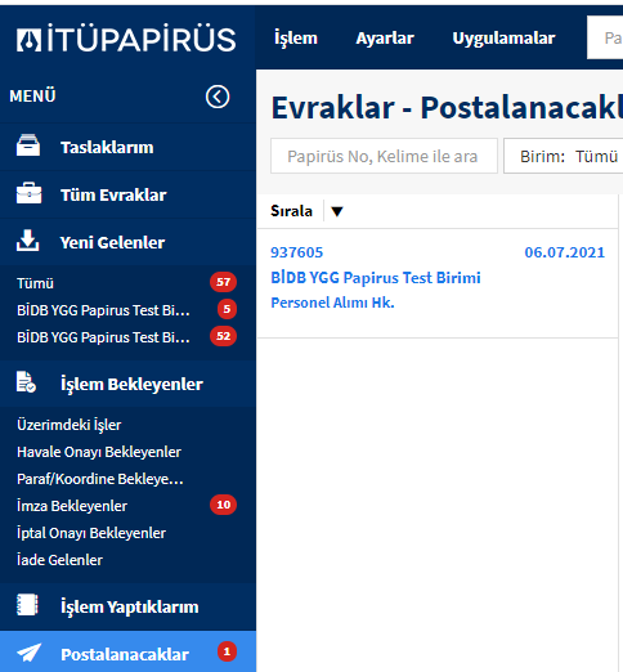Open Üzerimdeki İşler
The image size is (625, 672).
(69, 425)
